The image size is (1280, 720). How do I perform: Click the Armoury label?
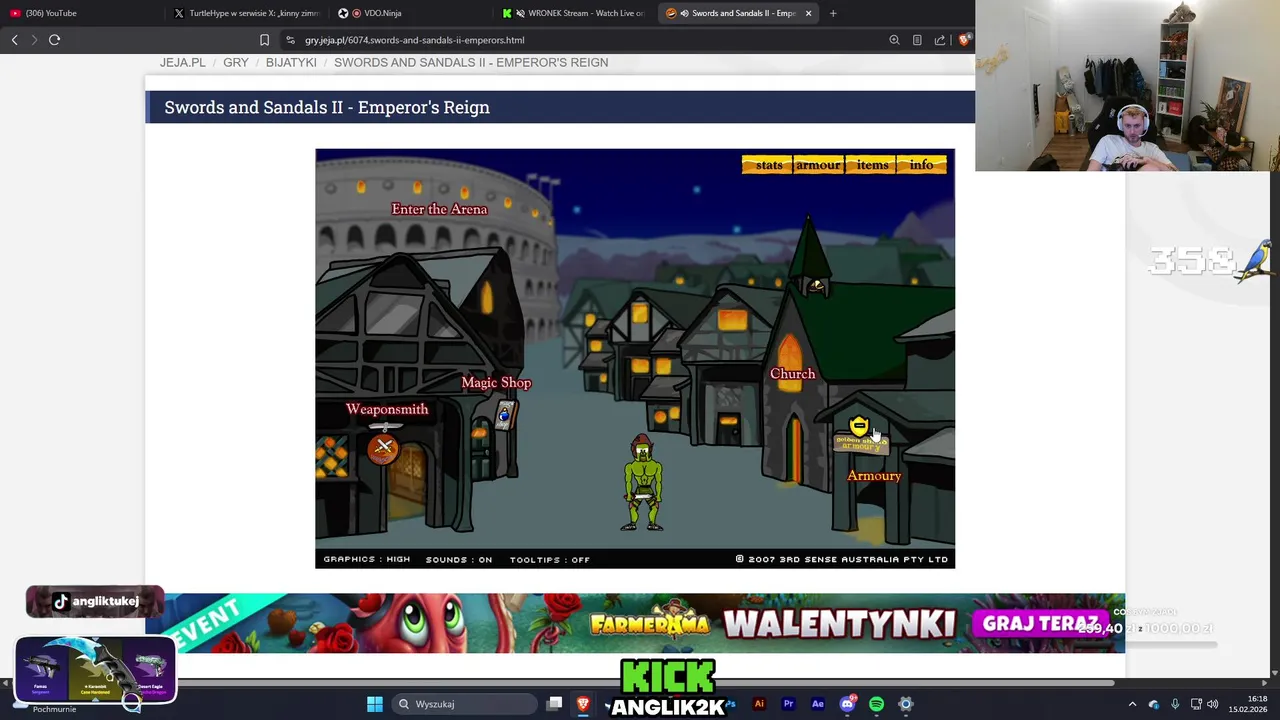874,476
